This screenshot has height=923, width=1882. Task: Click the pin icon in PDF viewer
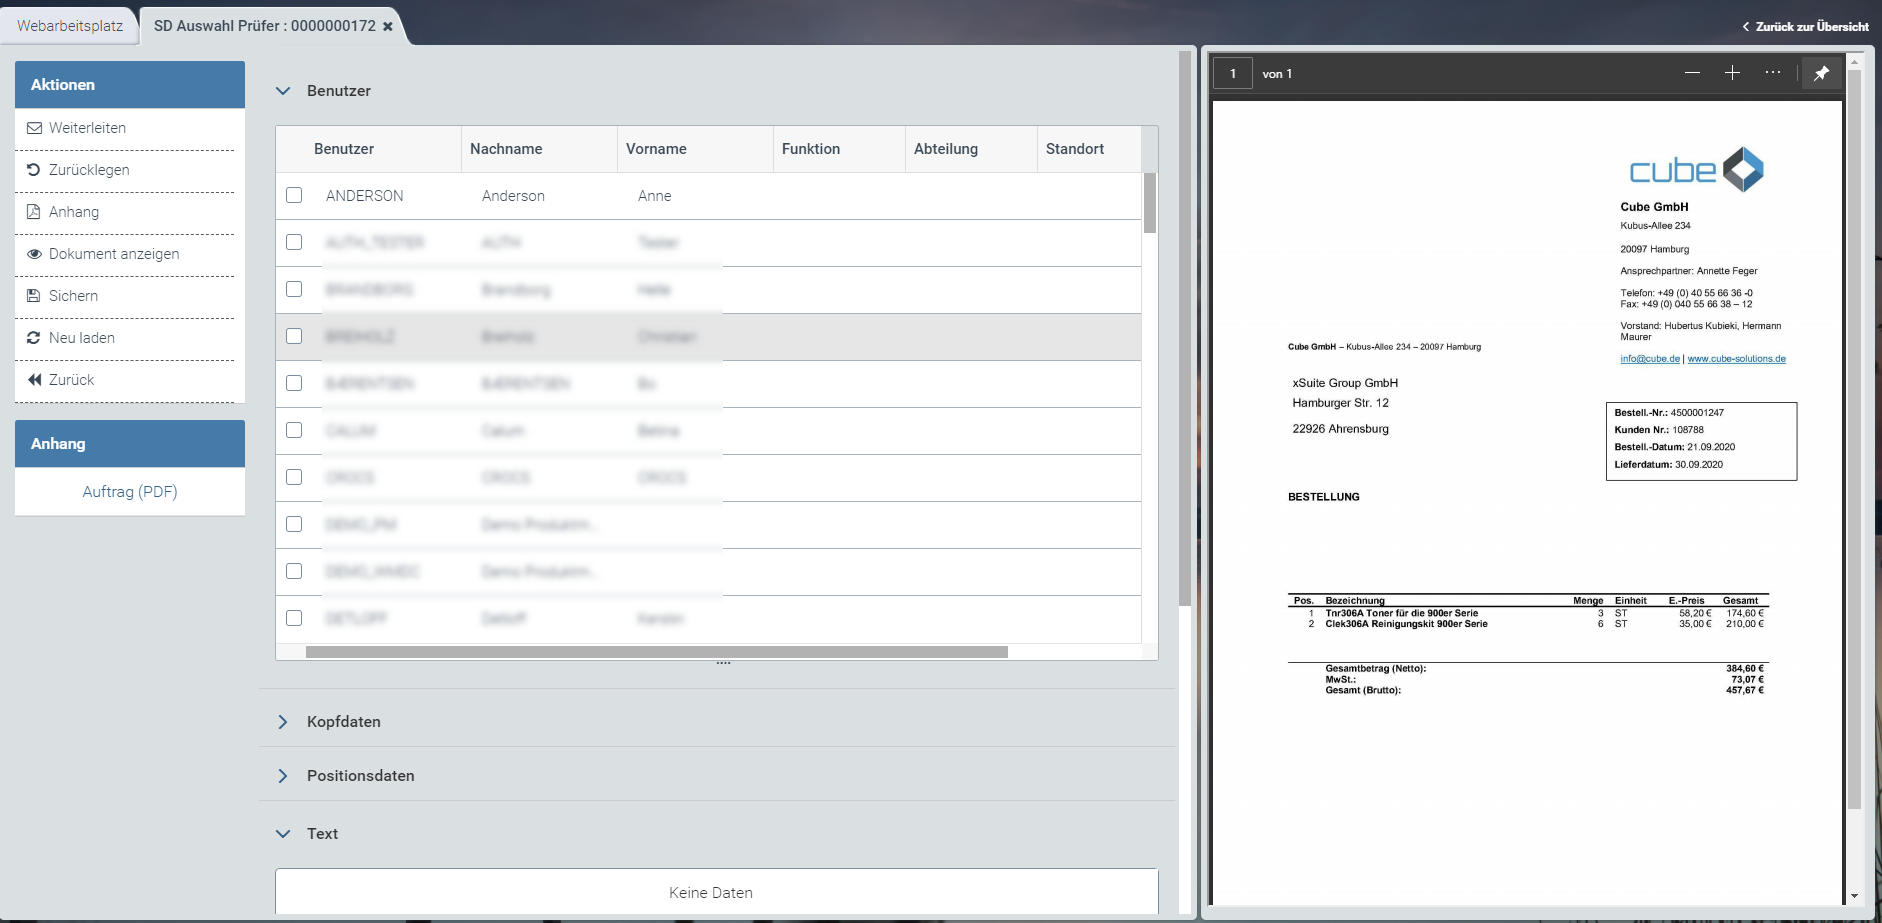pos(1821,73)
